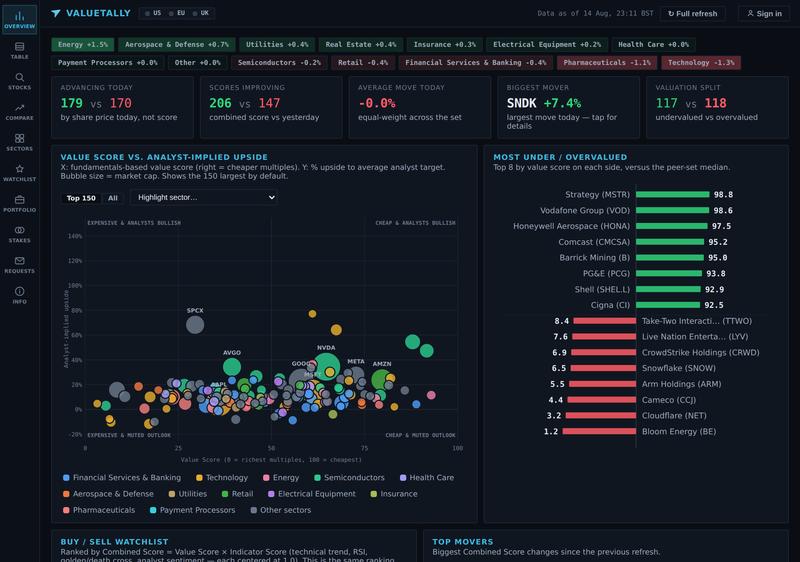Select the Top 150 chart option
800x562 pixels.
click(81, 198)
